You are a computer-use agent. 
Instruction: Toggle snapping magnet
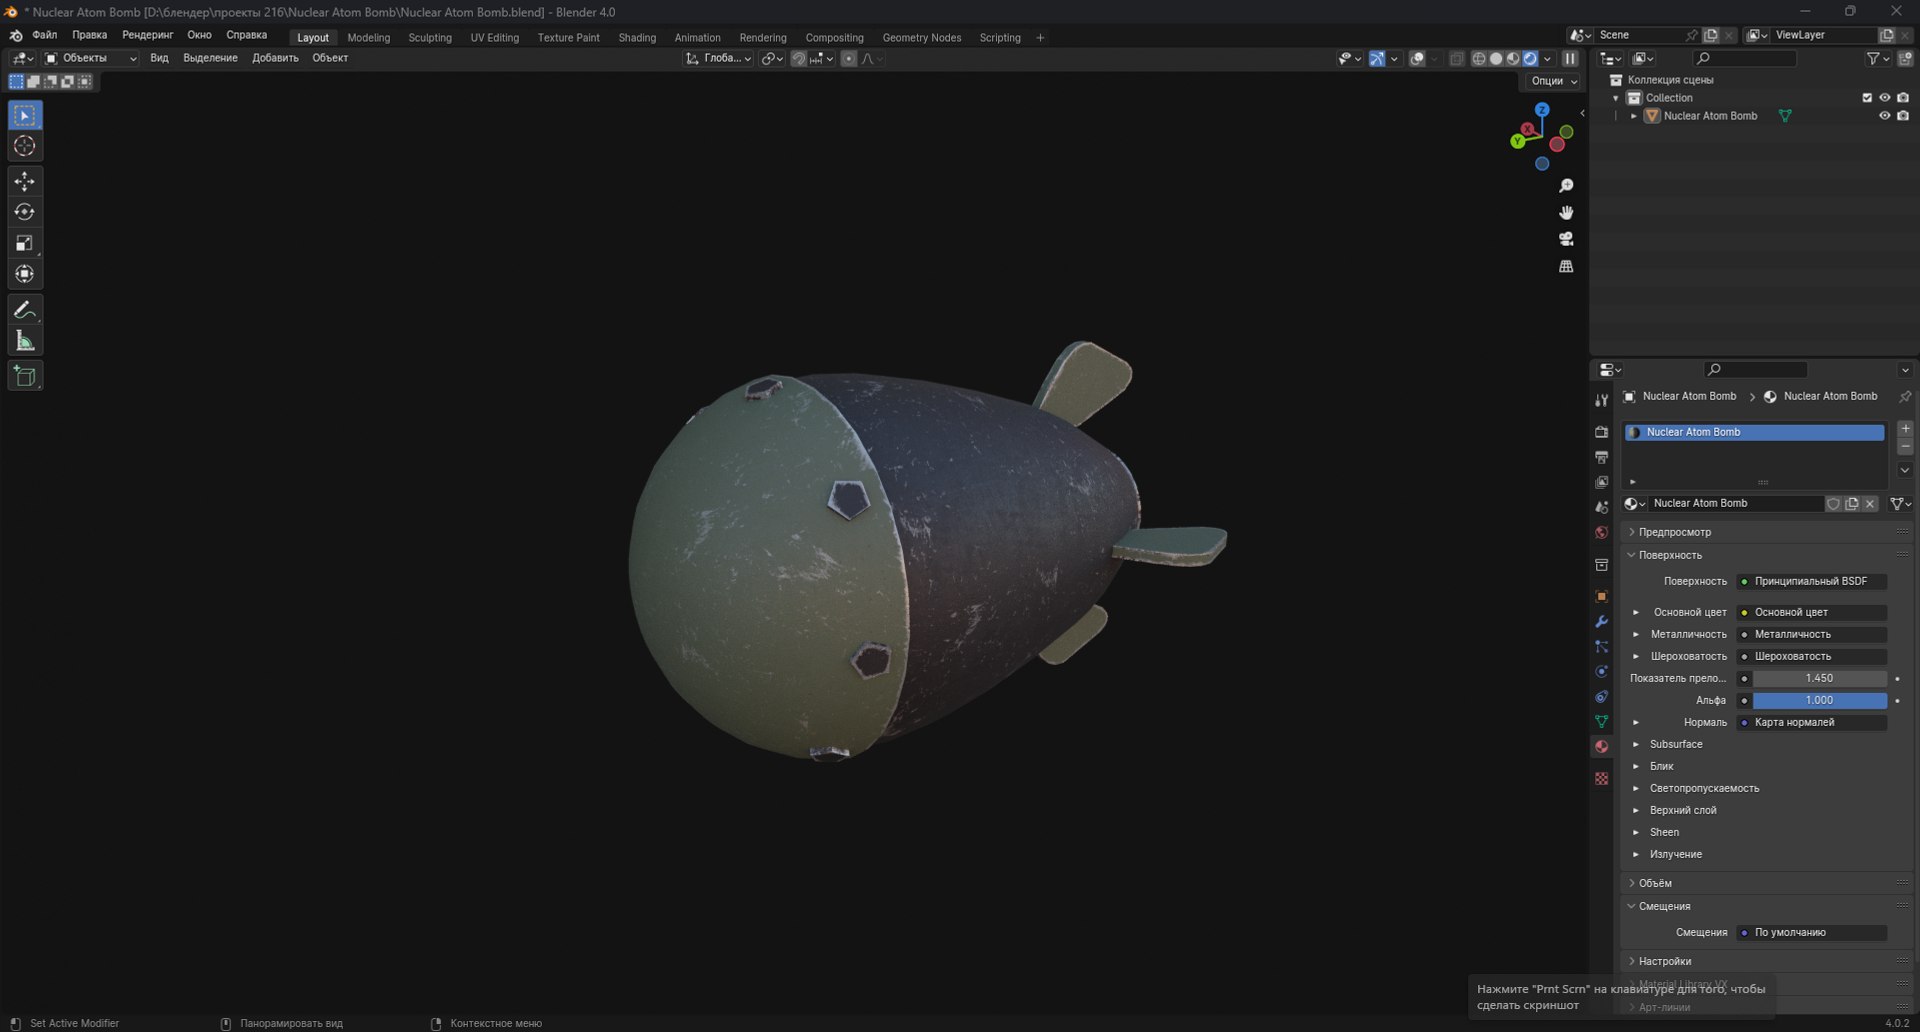[x=798, y=59]
